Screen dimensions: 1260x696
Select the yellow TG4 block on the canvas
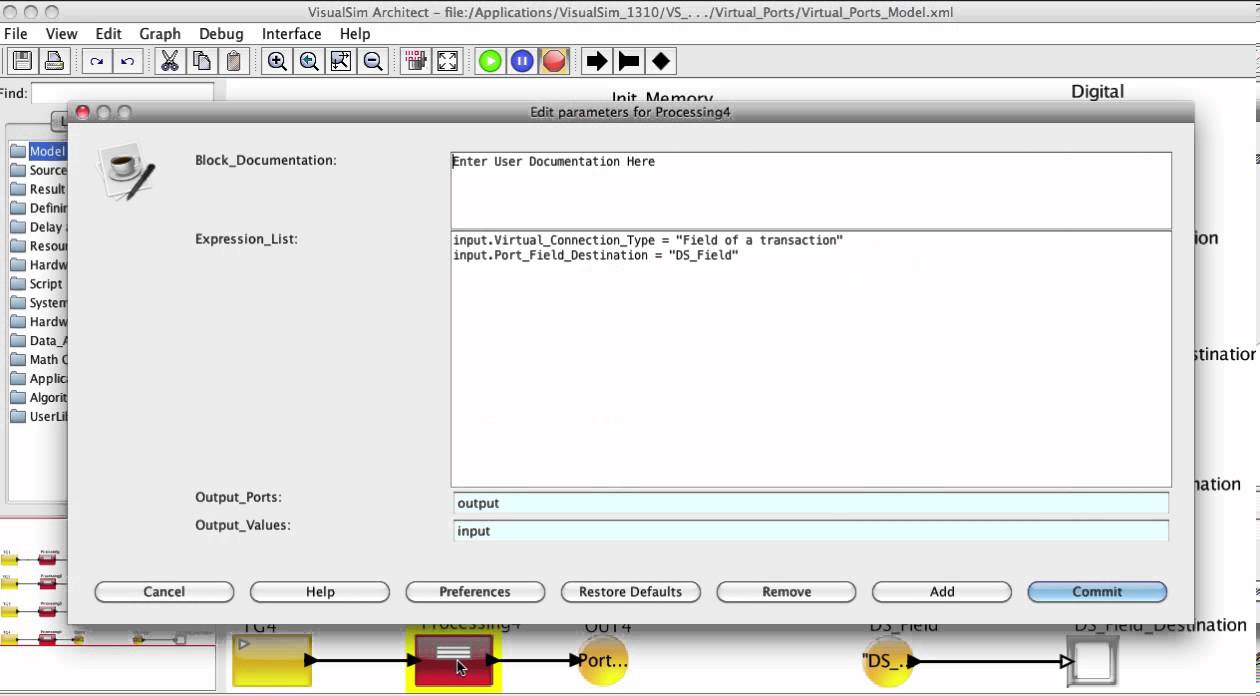pyautogui.click(x=272, y=660)
